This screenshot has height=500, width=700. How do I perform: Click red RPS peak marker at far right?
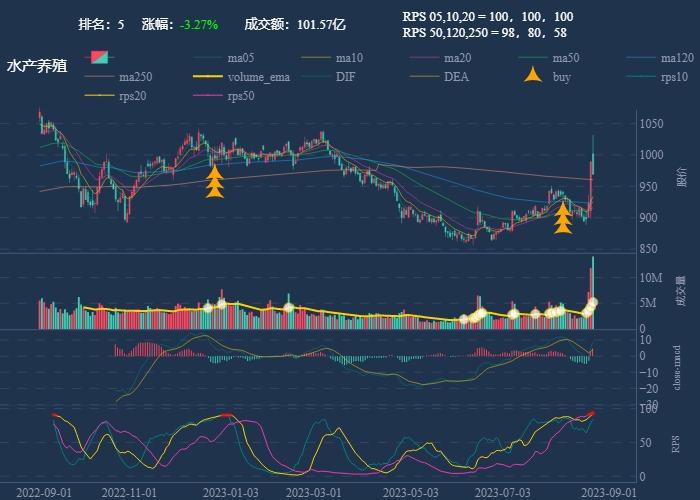tap(592, 413)
